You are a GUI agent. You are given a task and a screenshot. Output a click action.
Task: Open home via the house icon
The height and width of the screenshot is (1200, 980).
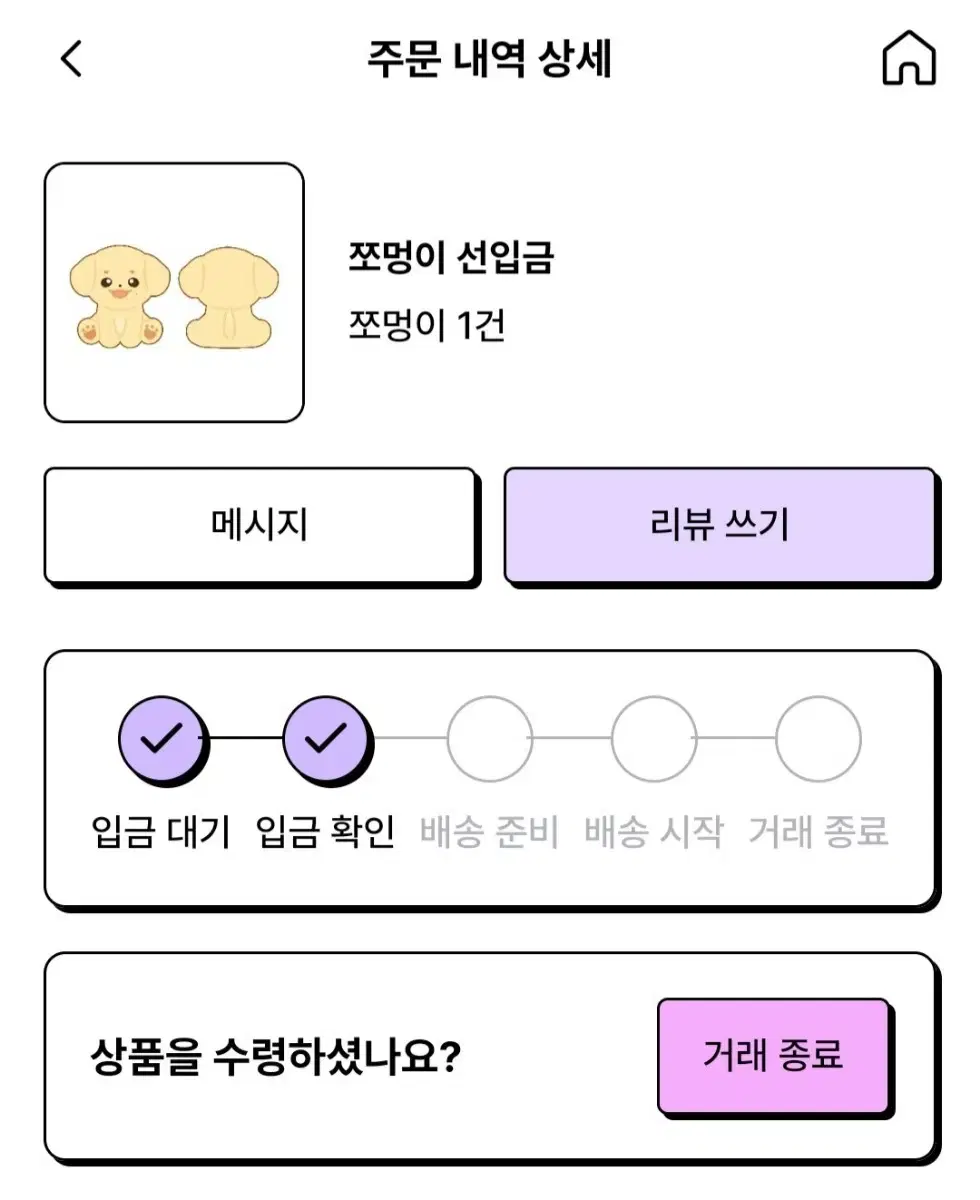tap(909, 59)
